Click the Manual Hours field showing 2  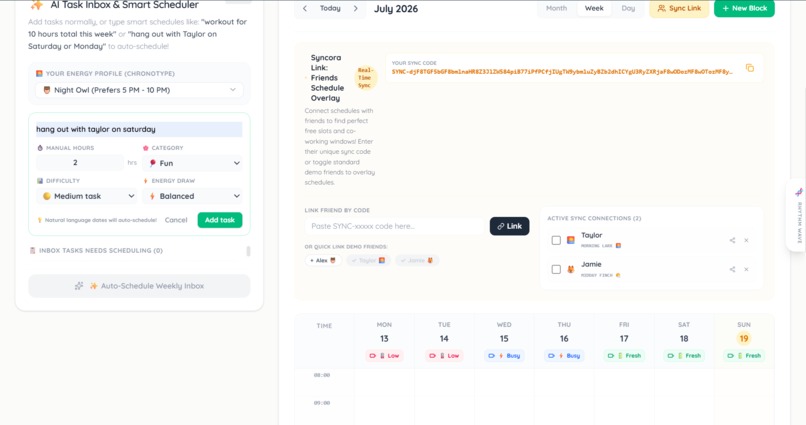[x=80, y=162]
